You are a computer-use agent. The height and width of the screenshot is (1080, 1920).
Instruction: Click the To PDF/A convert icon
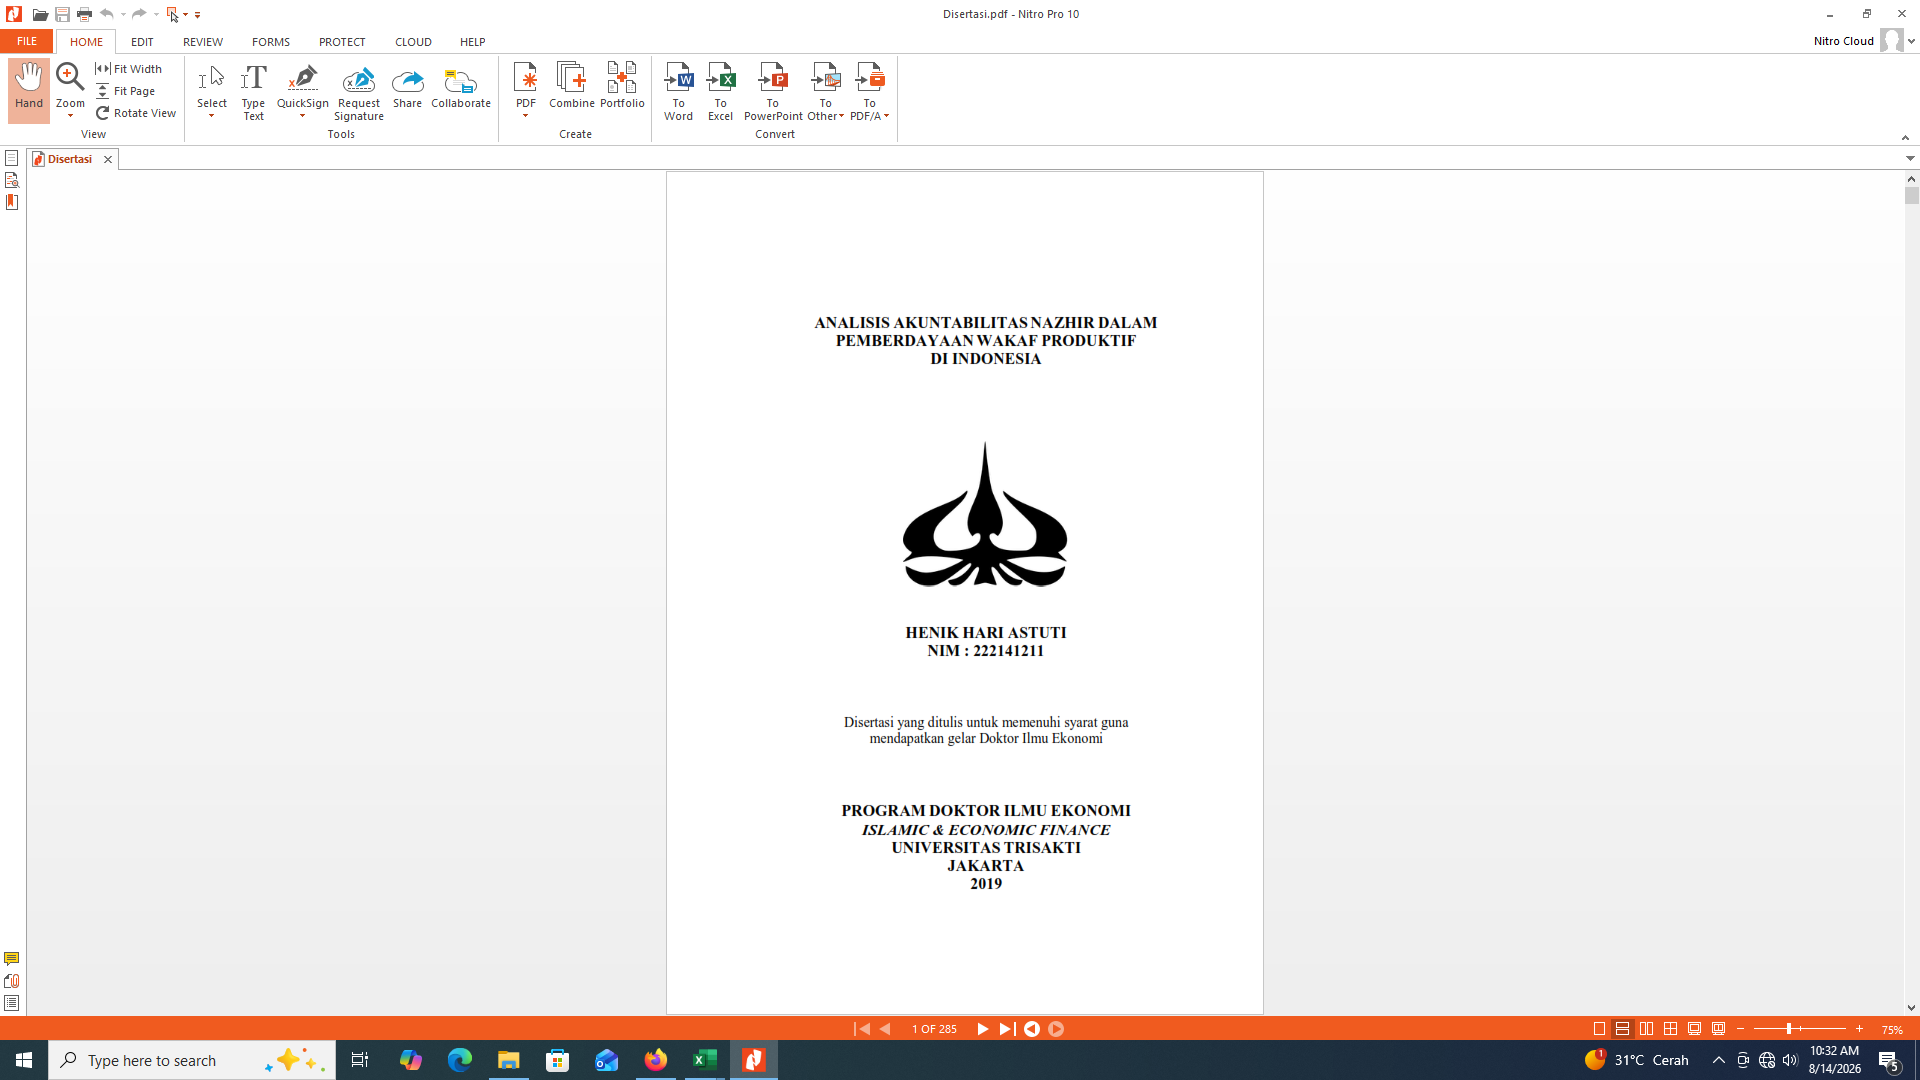(870, 78)
